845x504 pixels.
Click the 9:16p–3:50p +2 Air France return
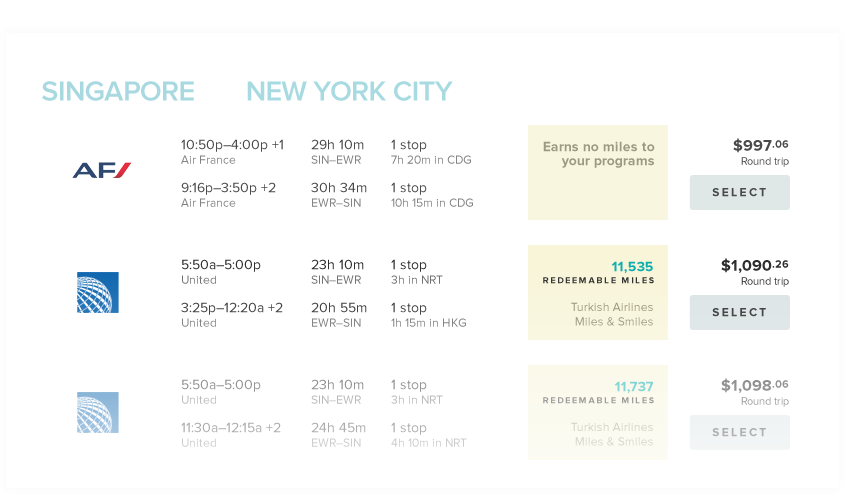(x=228, y=188)
